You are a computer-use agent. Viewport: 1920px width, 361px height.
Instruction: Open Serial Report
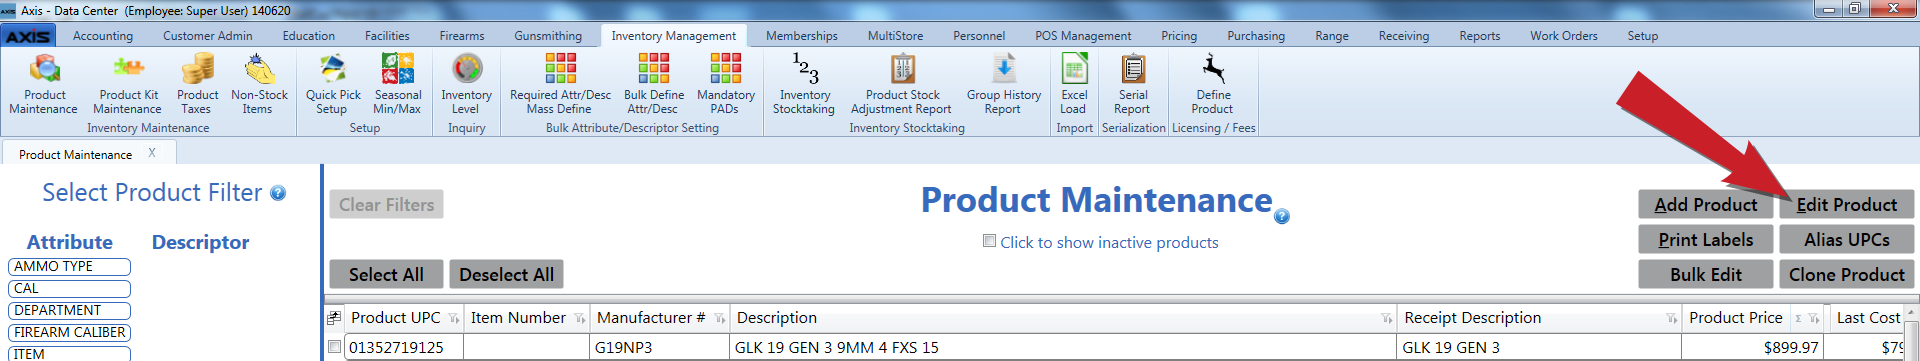[1132, 84]
